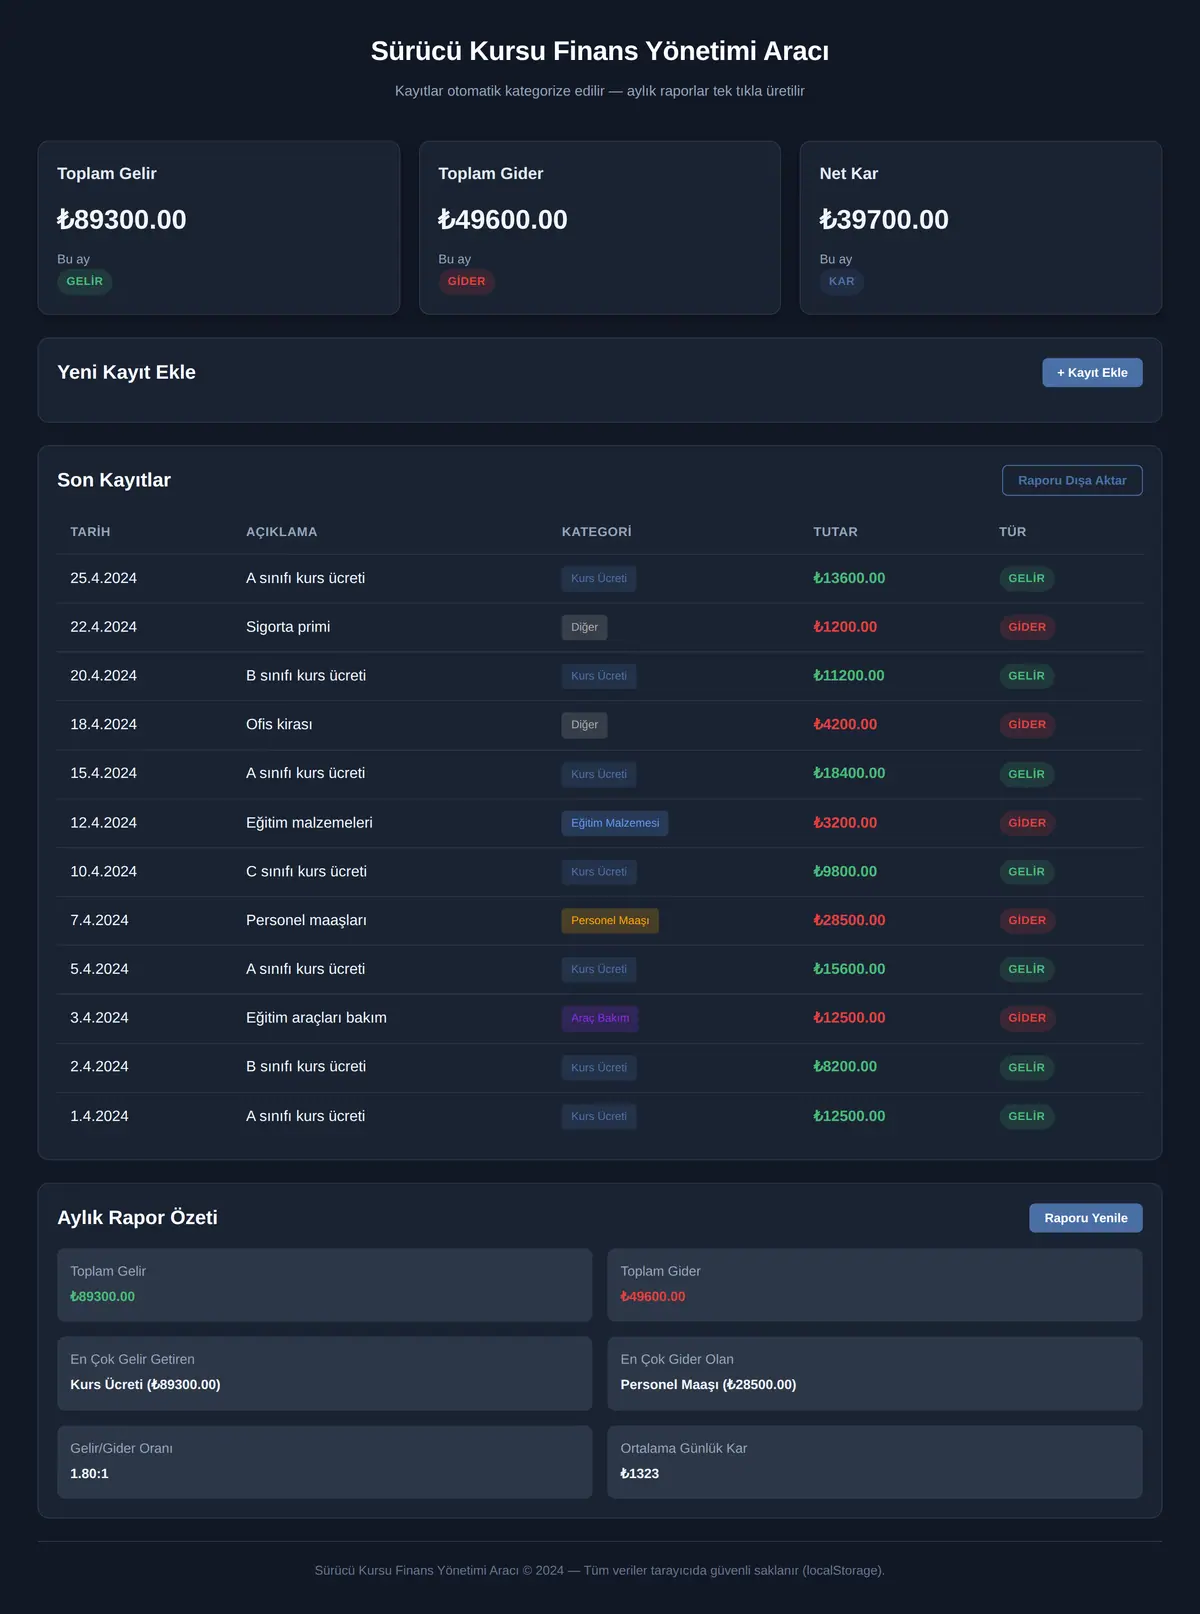This screenshot has width=1200, height=1614.
Task: Select "Eğitim araçları bakım" description
Action: [316, 1018]
